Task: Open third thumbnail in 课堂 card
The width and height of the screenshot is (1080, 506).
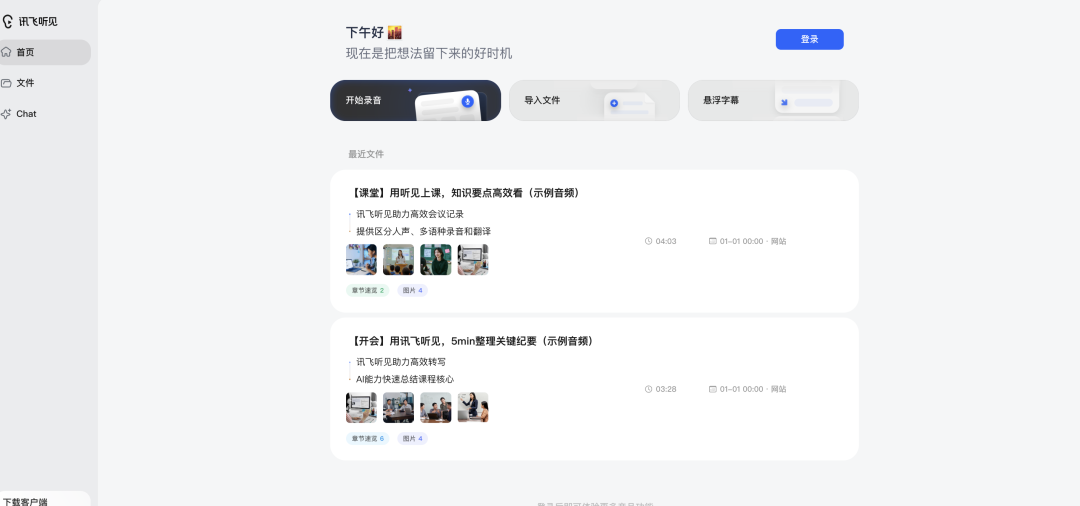Action: click(436, 260)
